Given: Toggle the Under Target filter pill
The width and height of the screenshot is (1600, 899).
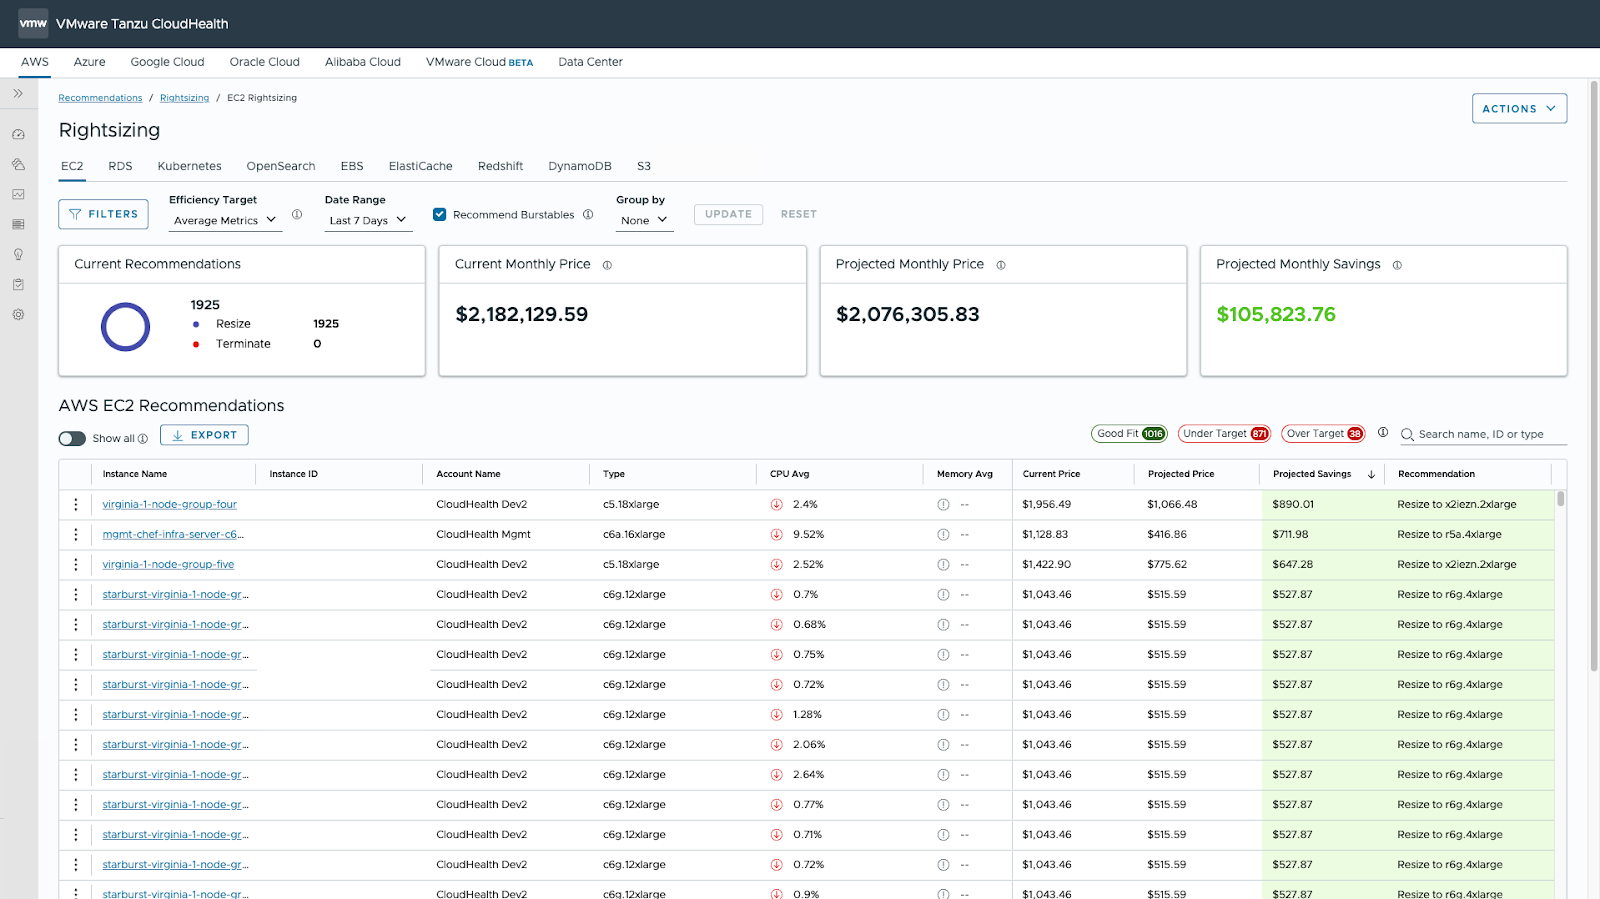Looking at the screenshot, I should 1224,434.
